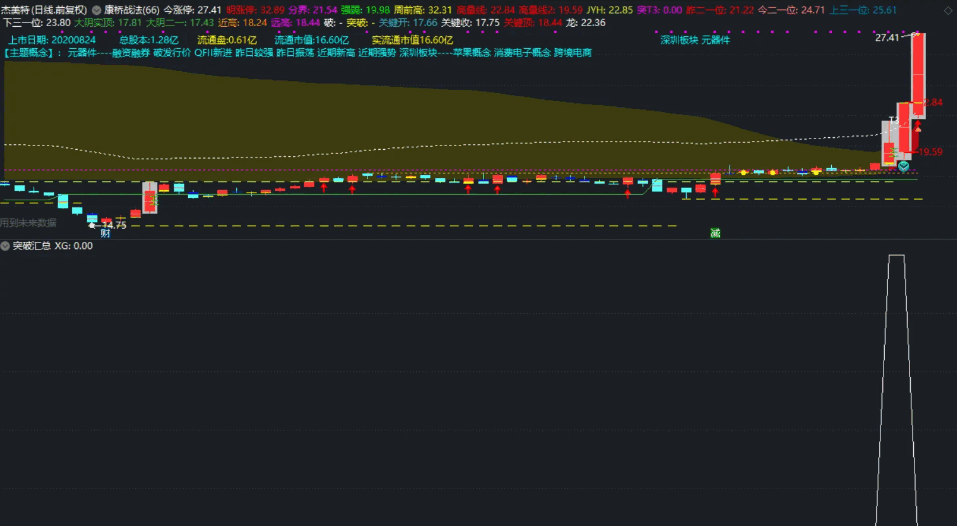Click the 总股本:1.28亿 text

pos(149,40)
